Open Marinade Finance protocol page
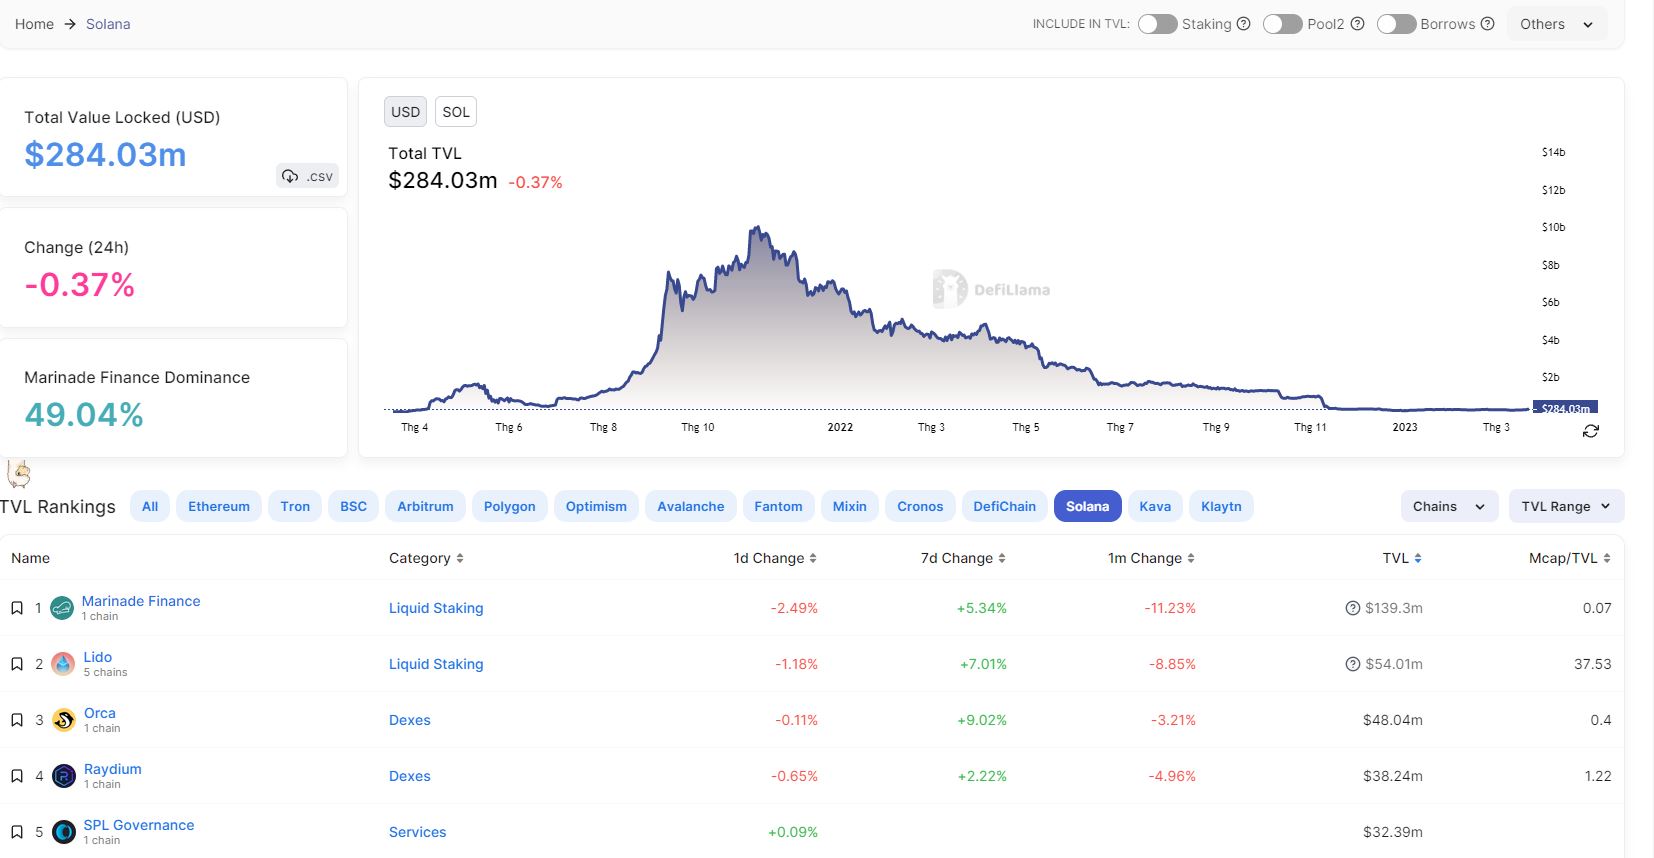Viewport: 1654px width, 858px height. click(141, 601)
